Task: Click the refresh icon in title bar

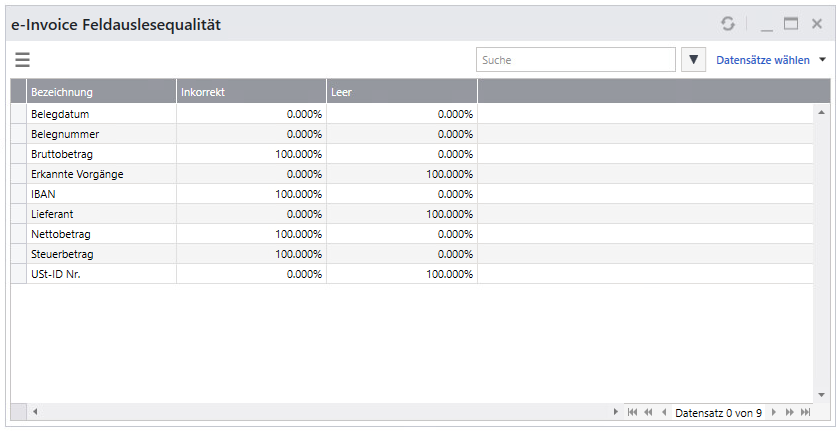Action: (x=727, y=23)
